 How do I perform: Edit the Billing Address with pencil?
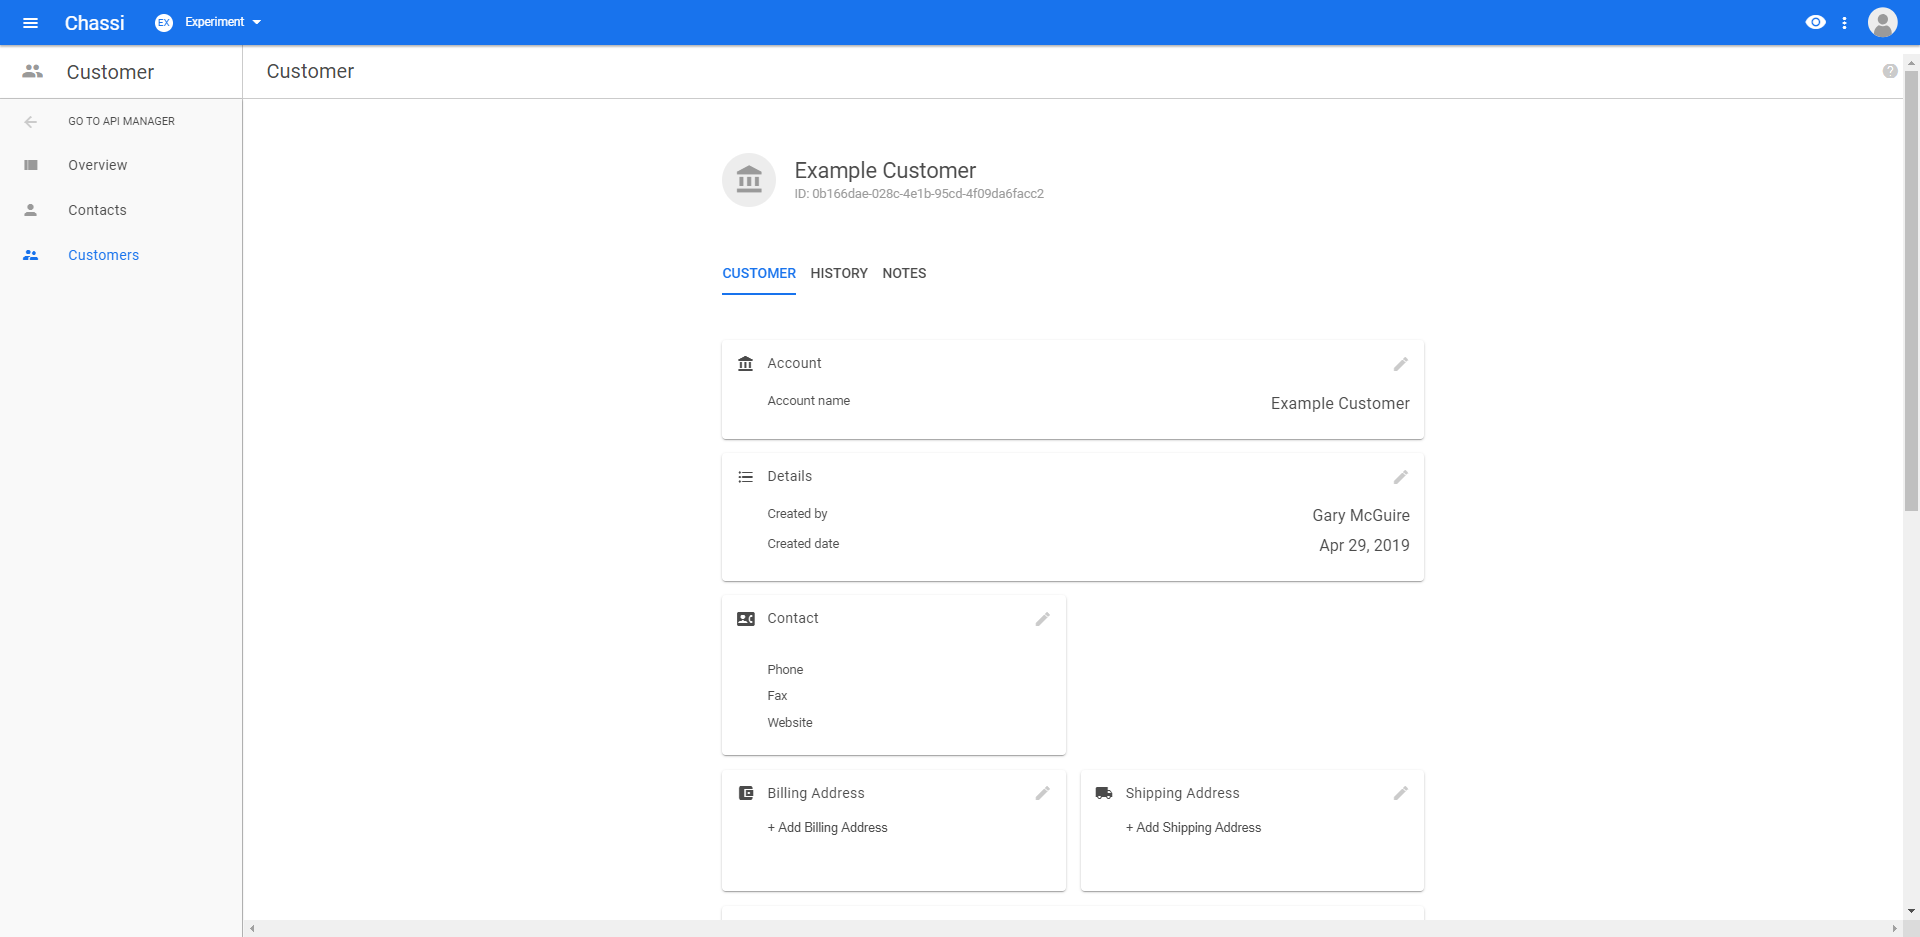1043,793
